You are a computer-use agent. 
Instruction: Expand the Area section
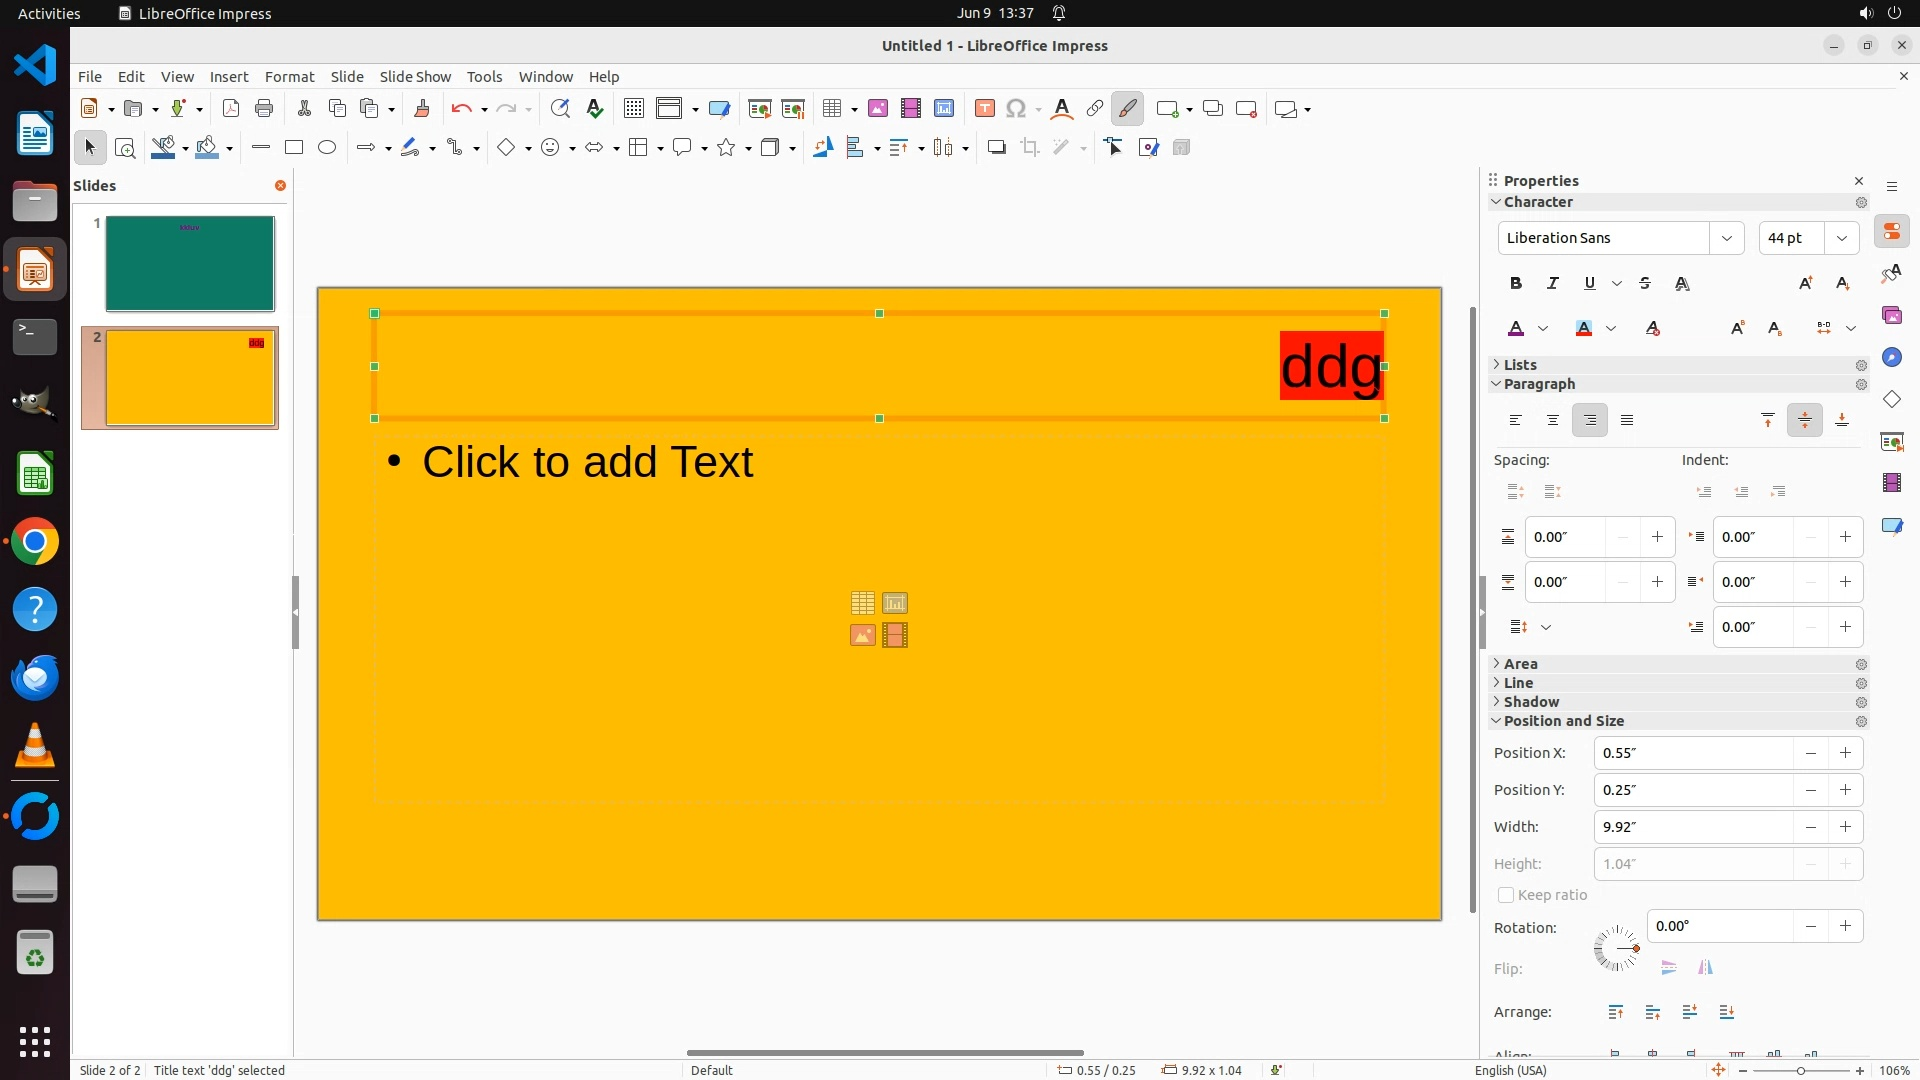point(1520,664)
